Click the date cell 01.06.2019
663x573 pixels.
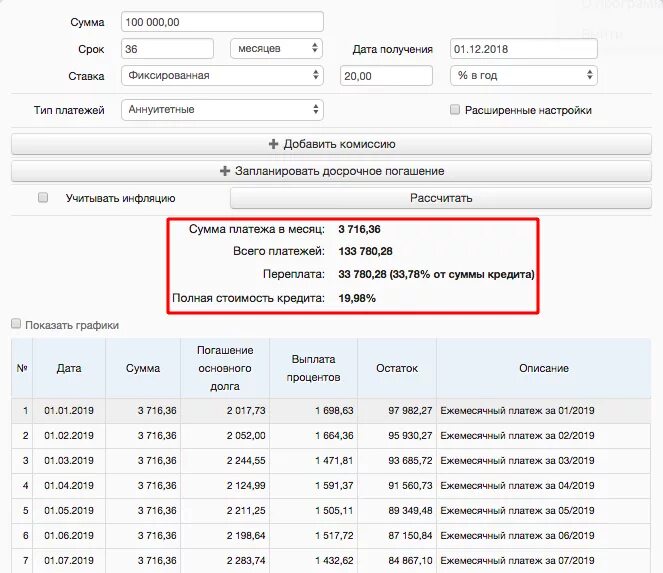click(69, 535)
